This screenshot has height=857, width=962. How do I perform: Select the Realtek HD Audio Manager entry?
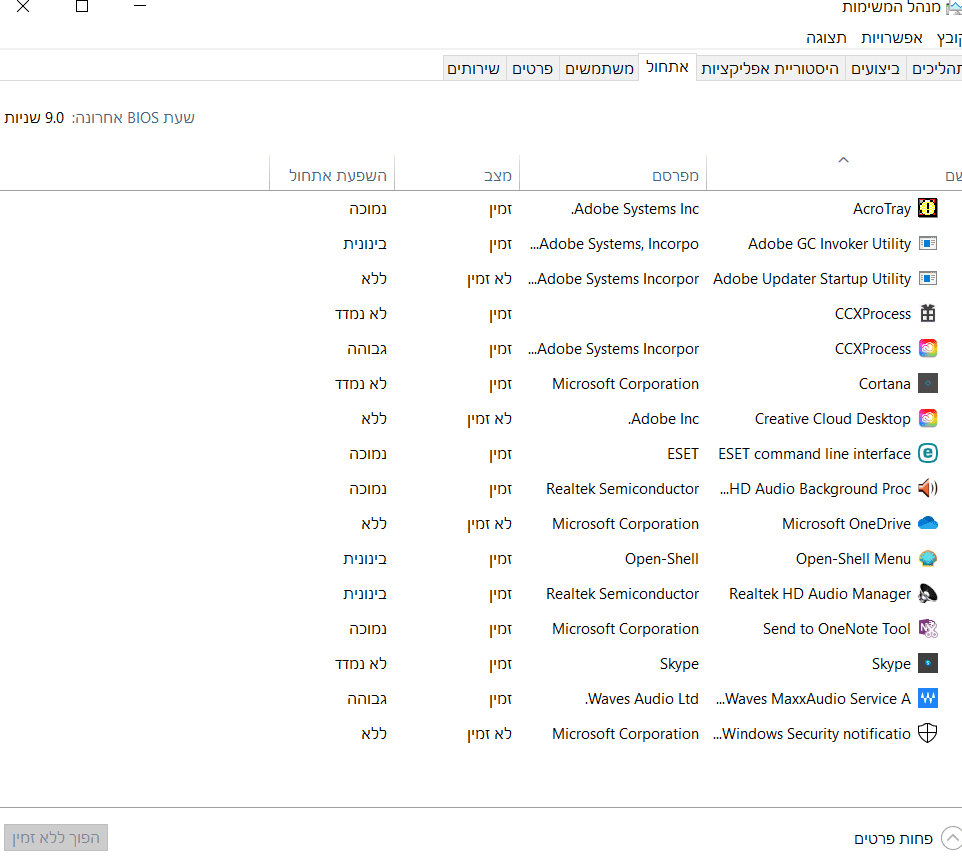820,594
